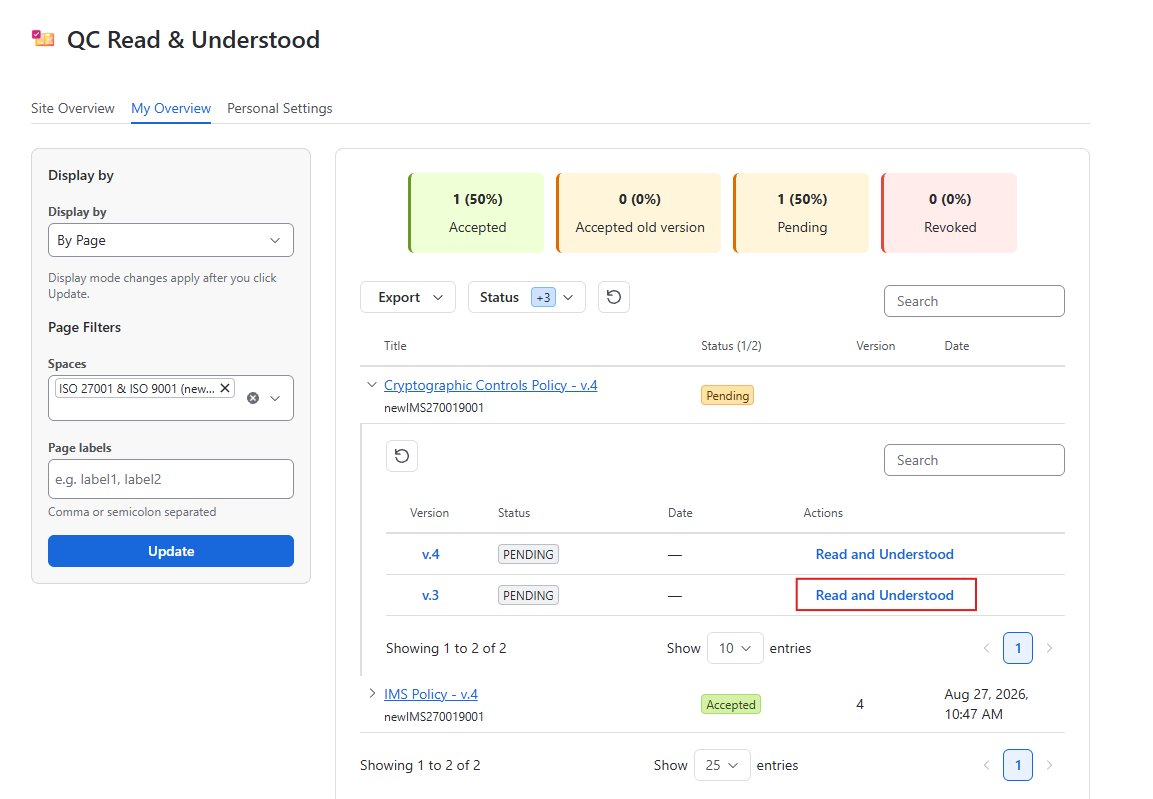Viewport: 1153px width, 799px height.
Task: Click the sub-table Status column header
Action: [x=513, y=513]
